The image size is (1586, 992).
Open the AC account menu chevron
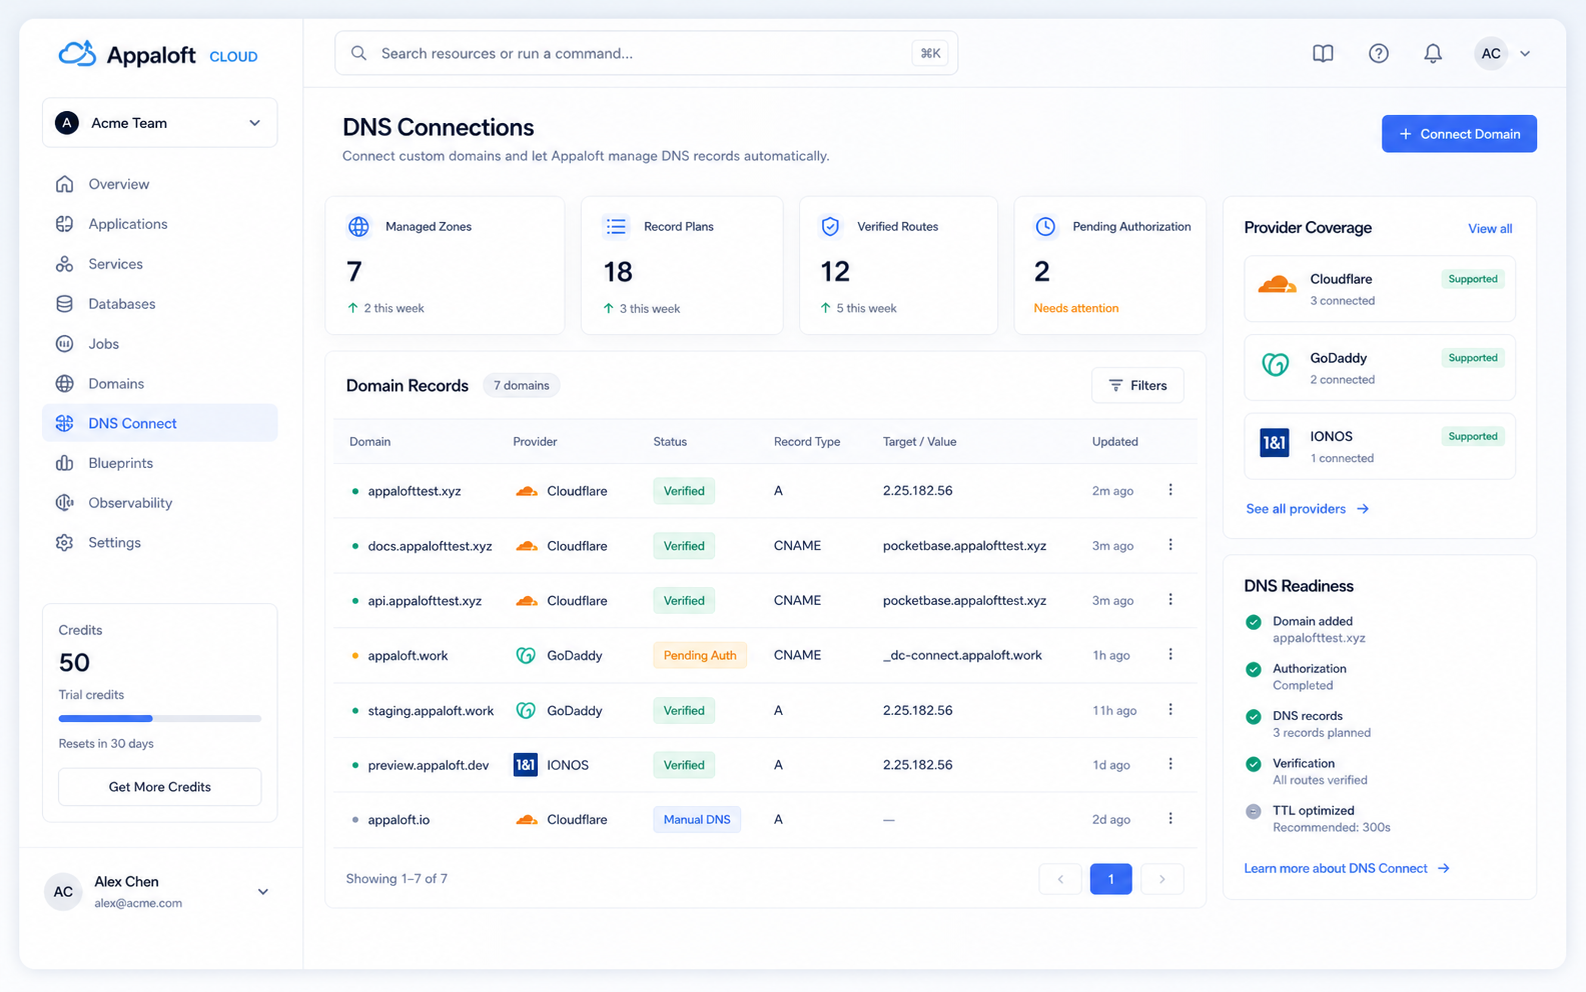(1525, 54)
